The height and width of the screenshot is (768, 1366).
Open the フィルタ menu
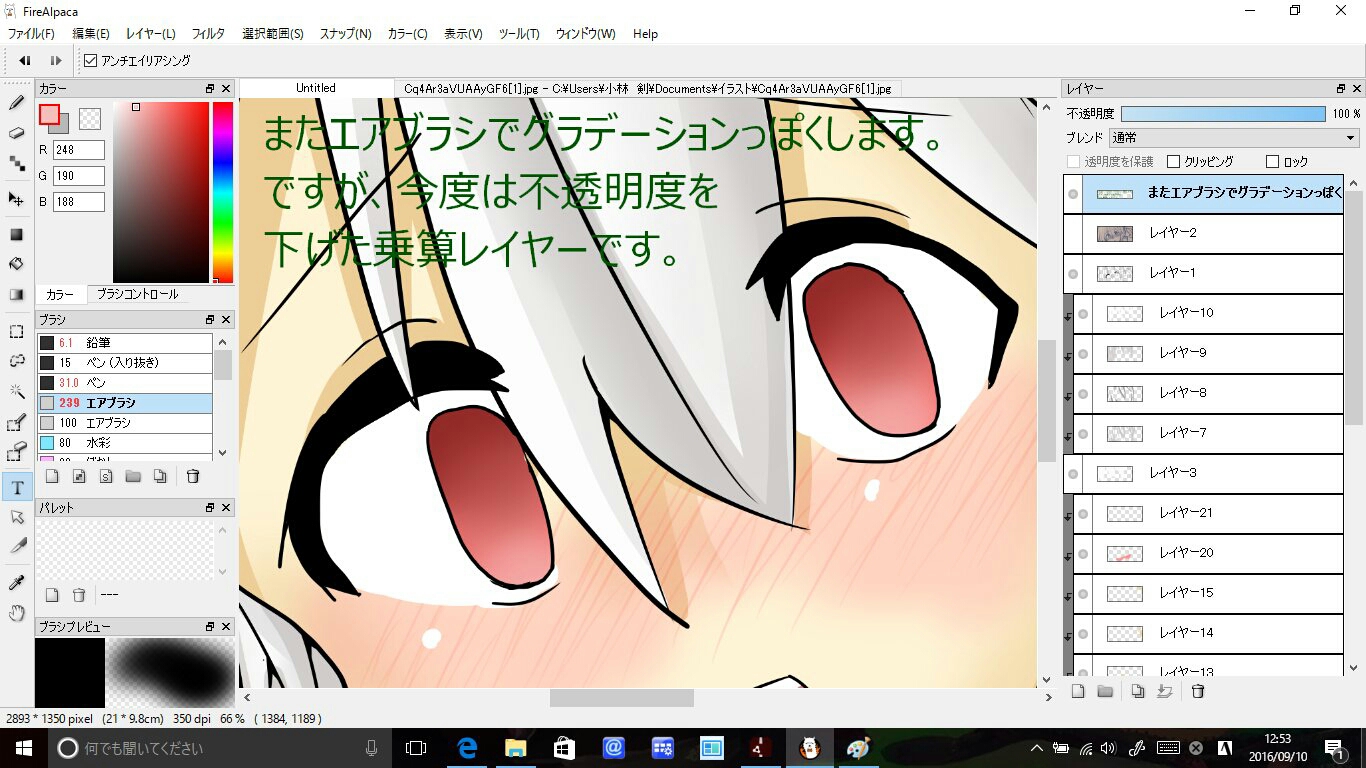click(208, 34)
